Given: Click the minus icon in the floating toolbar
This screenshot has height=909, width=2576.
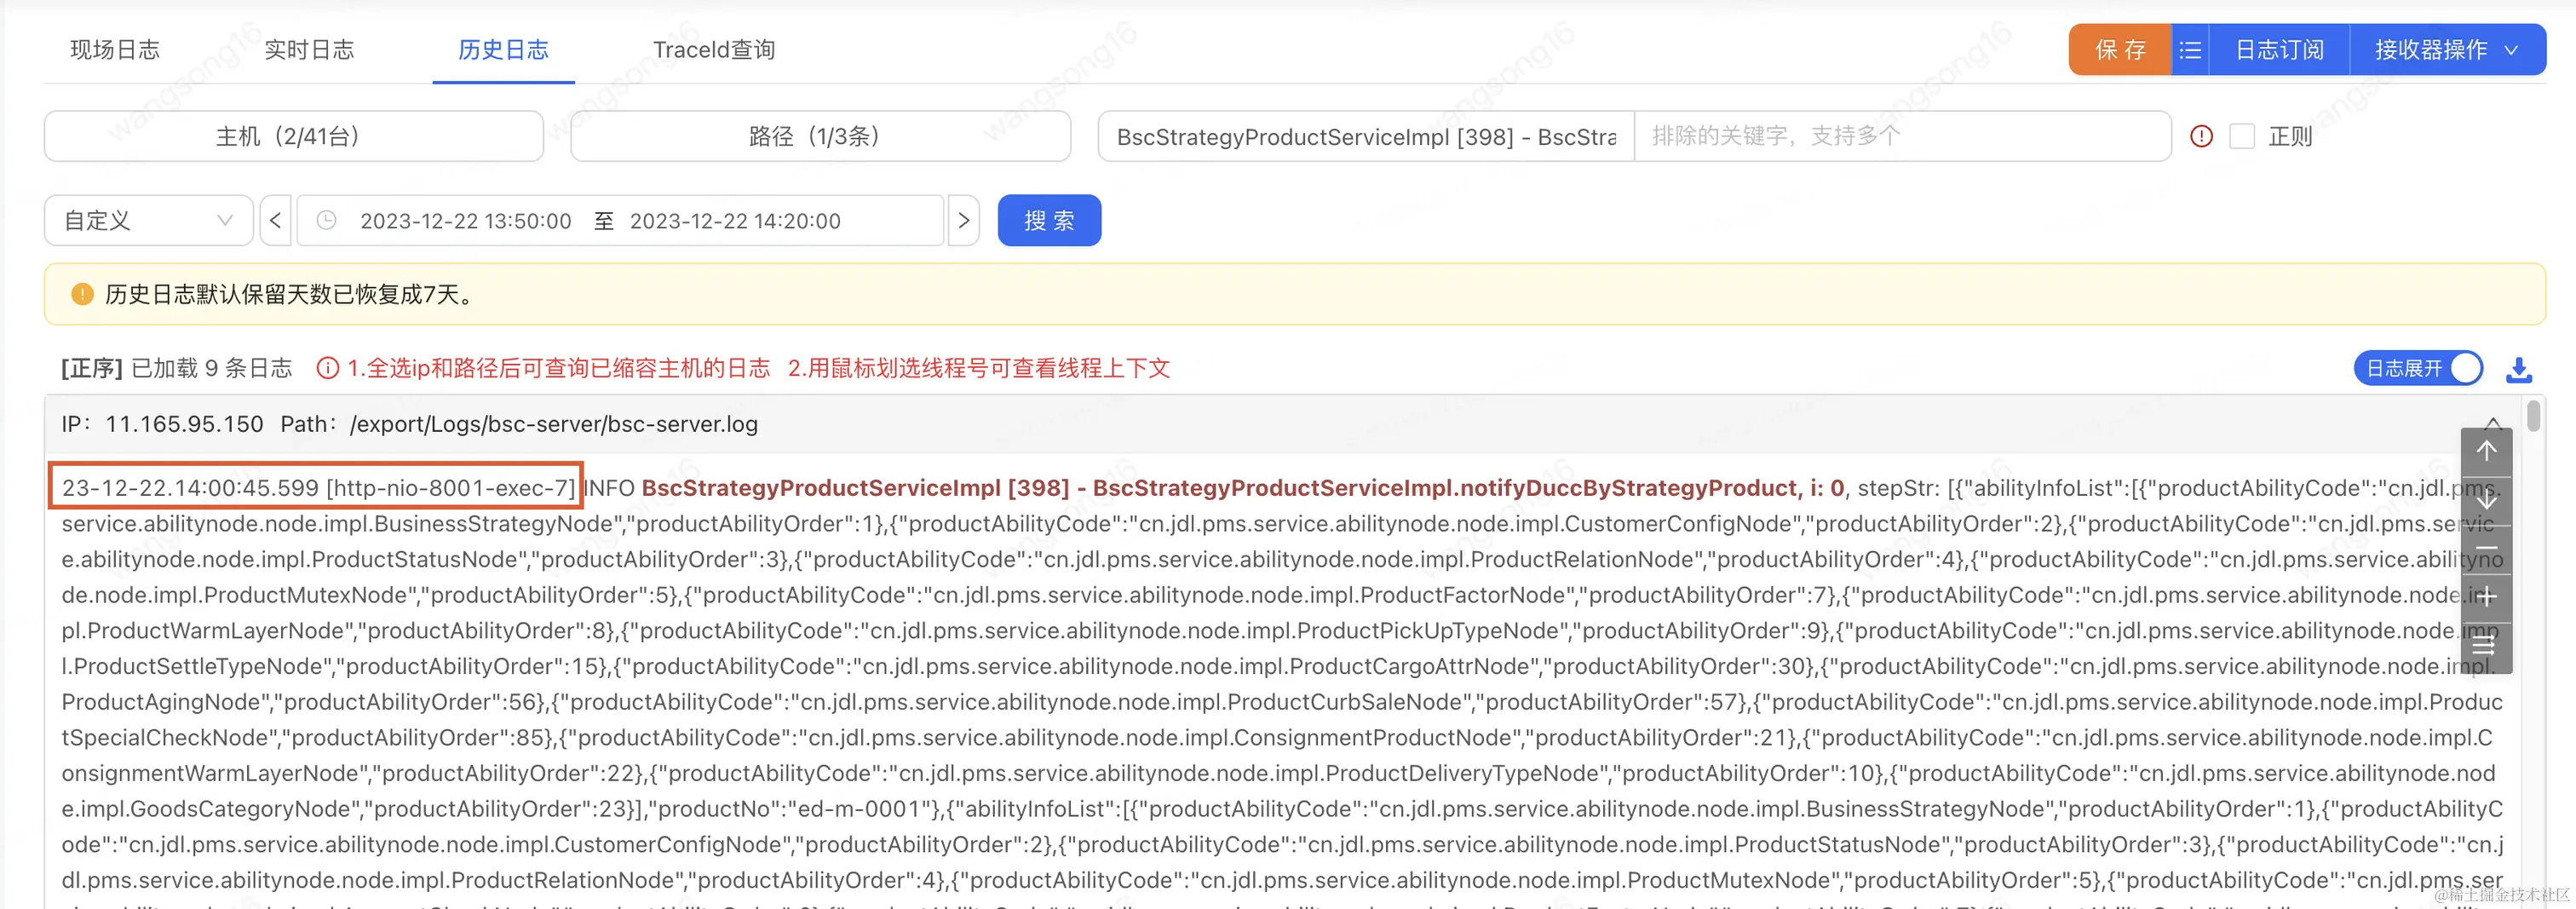Looking at the screenshot, I should pos(2486,549).
